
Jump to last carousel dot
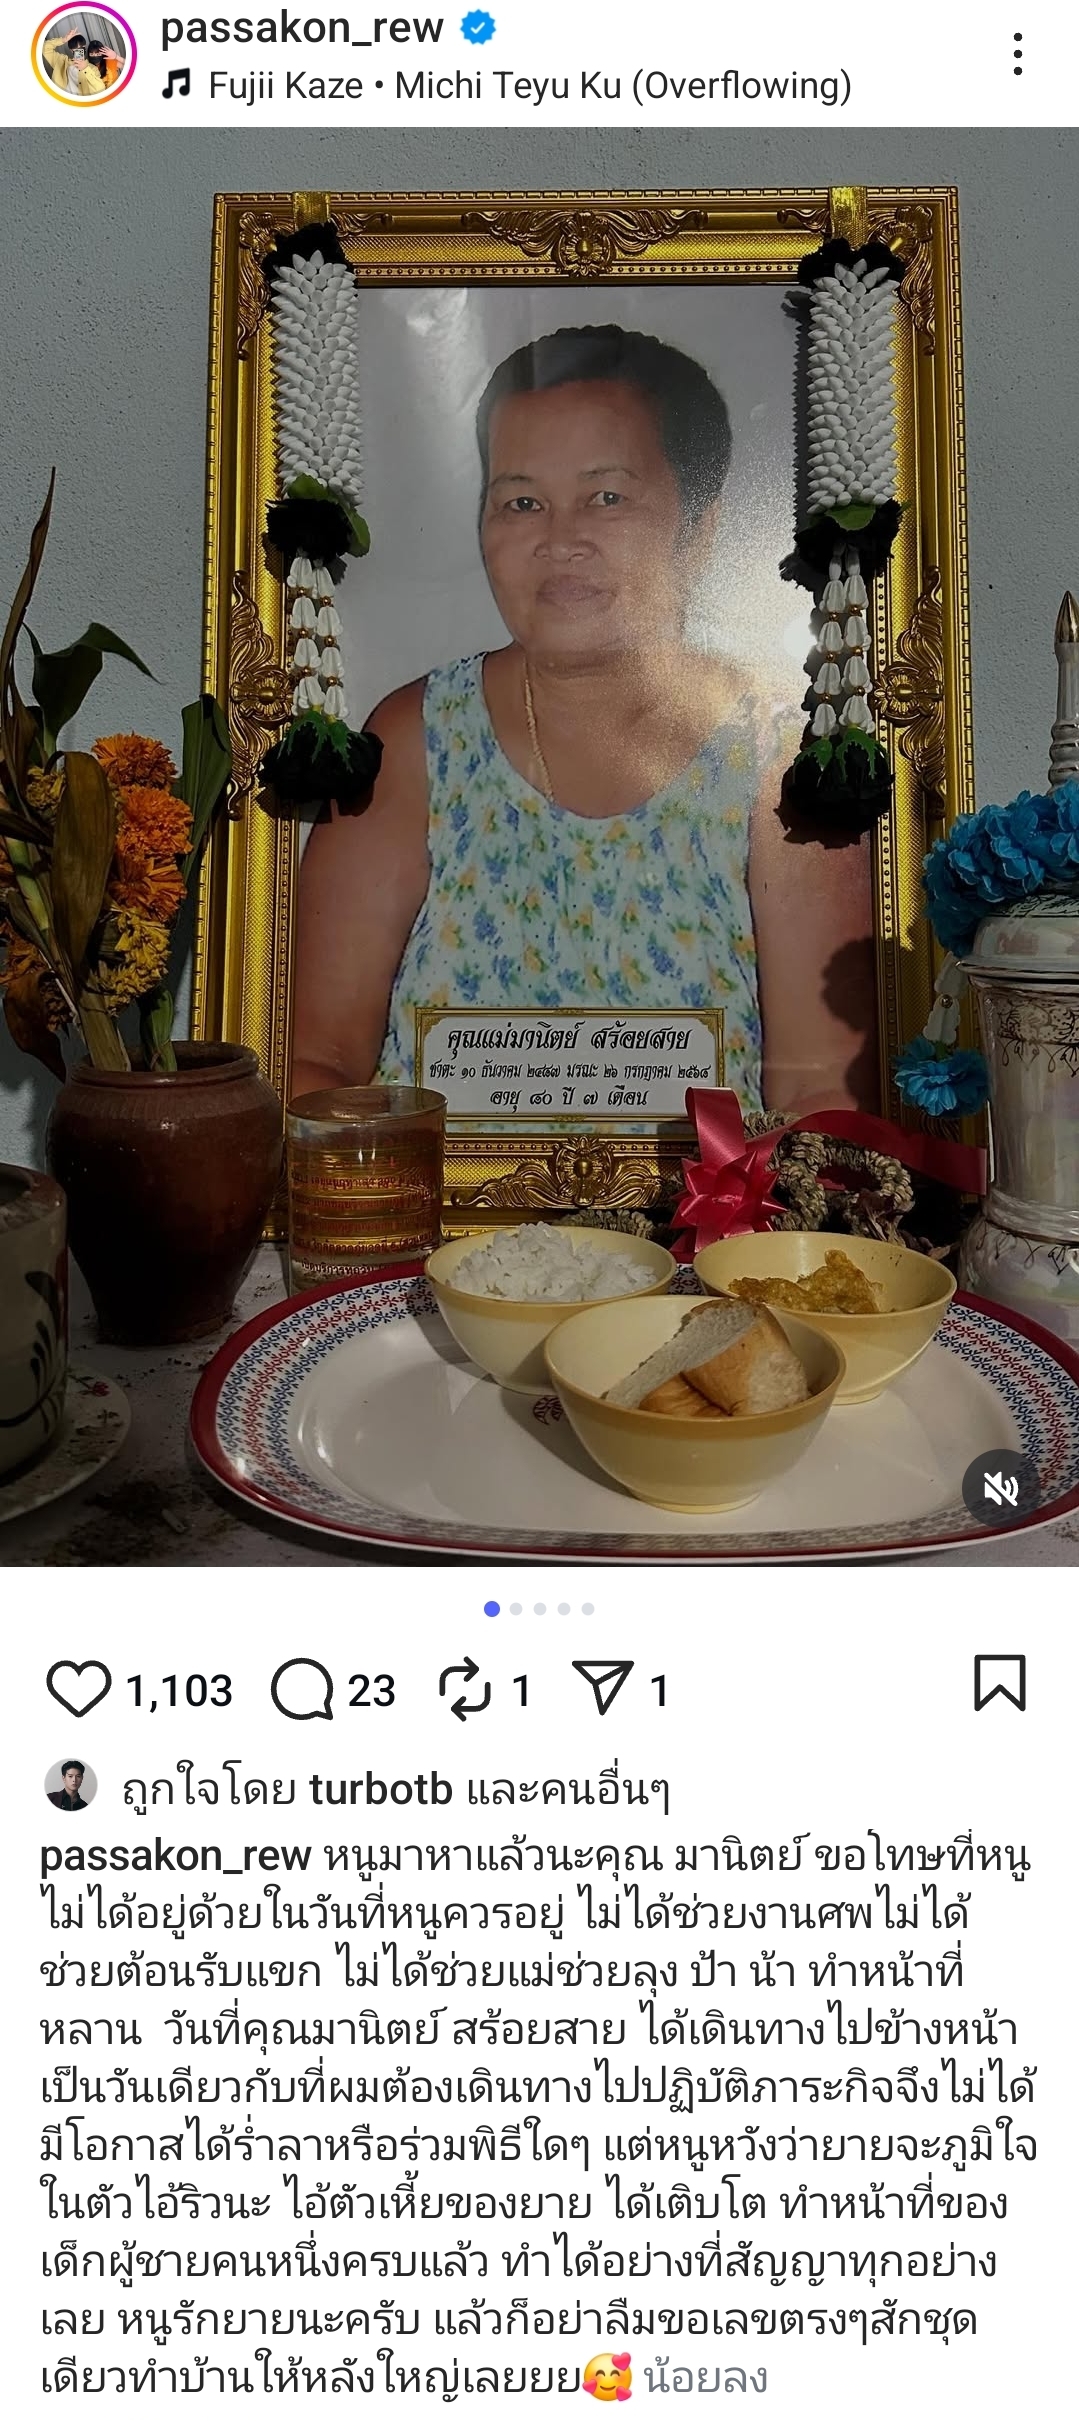coord(588,1609)
